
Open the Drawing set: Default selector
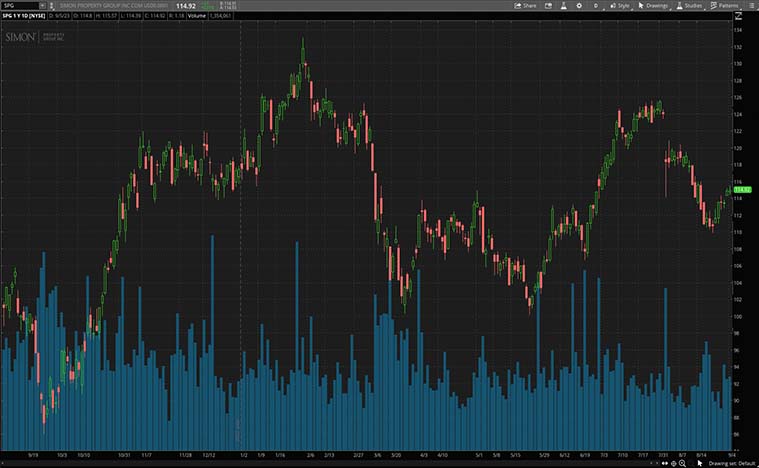pyautogui.click(x=731, y=464)
